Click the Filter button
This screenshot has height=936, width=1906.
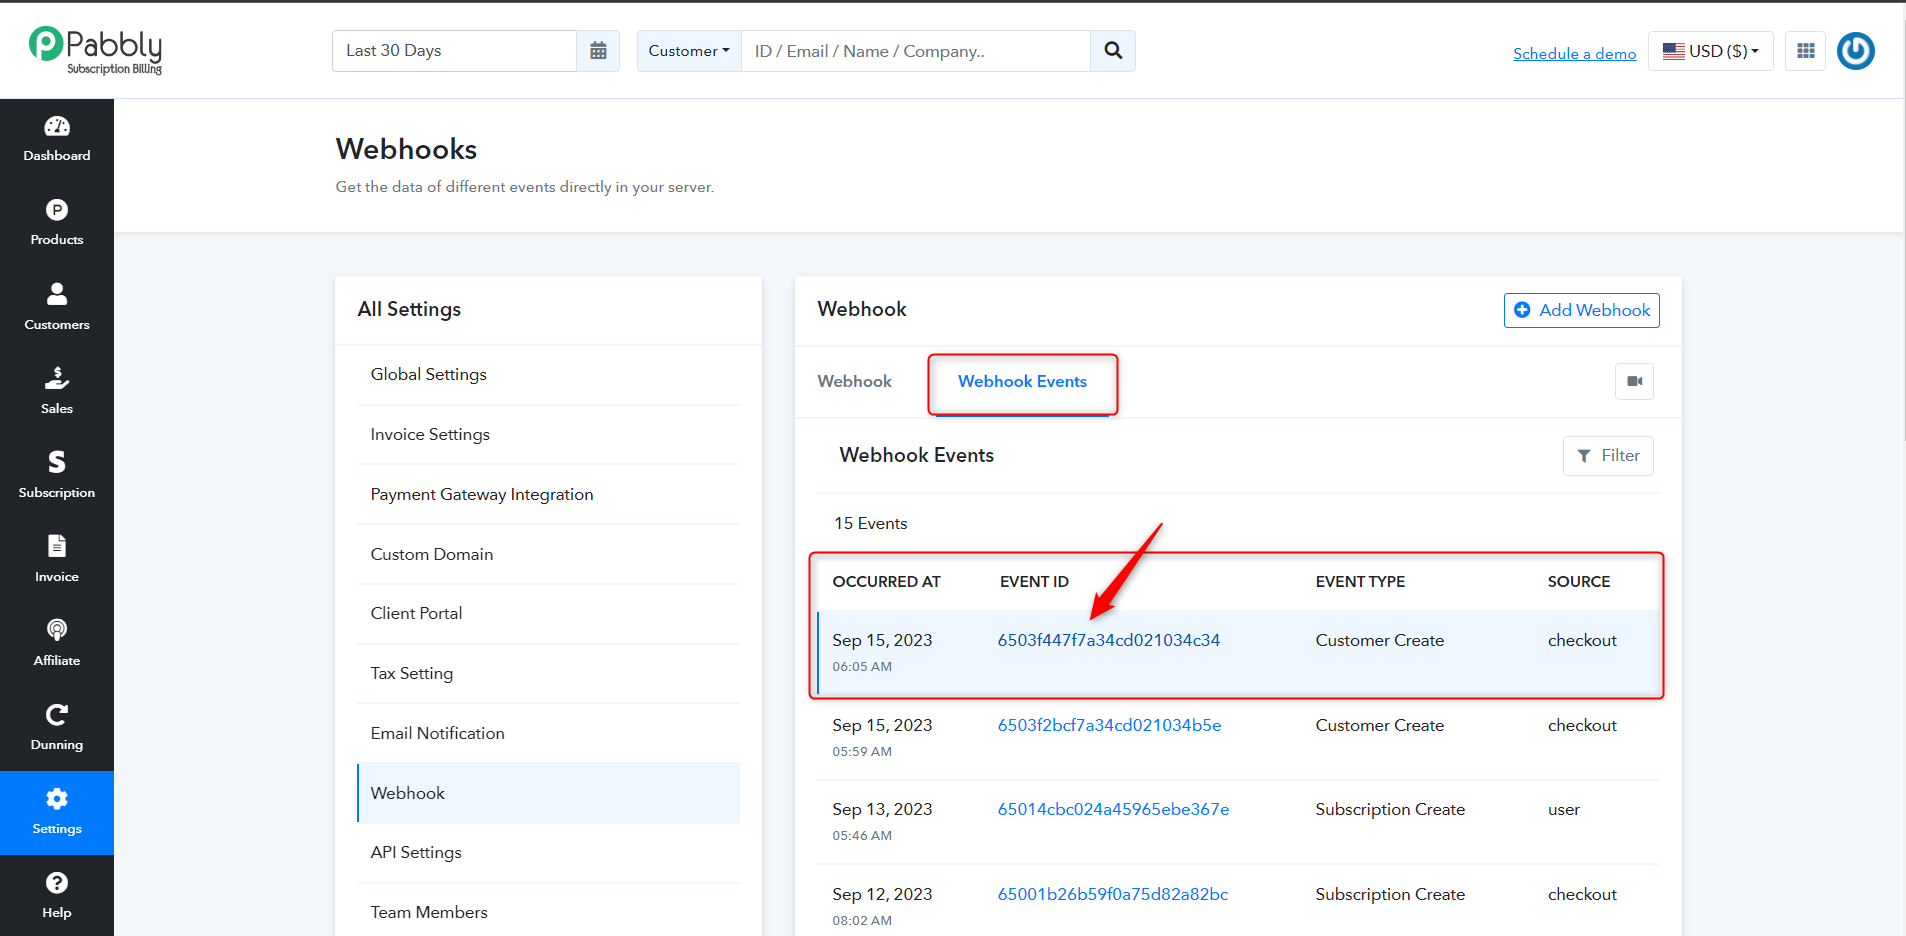1608,456
